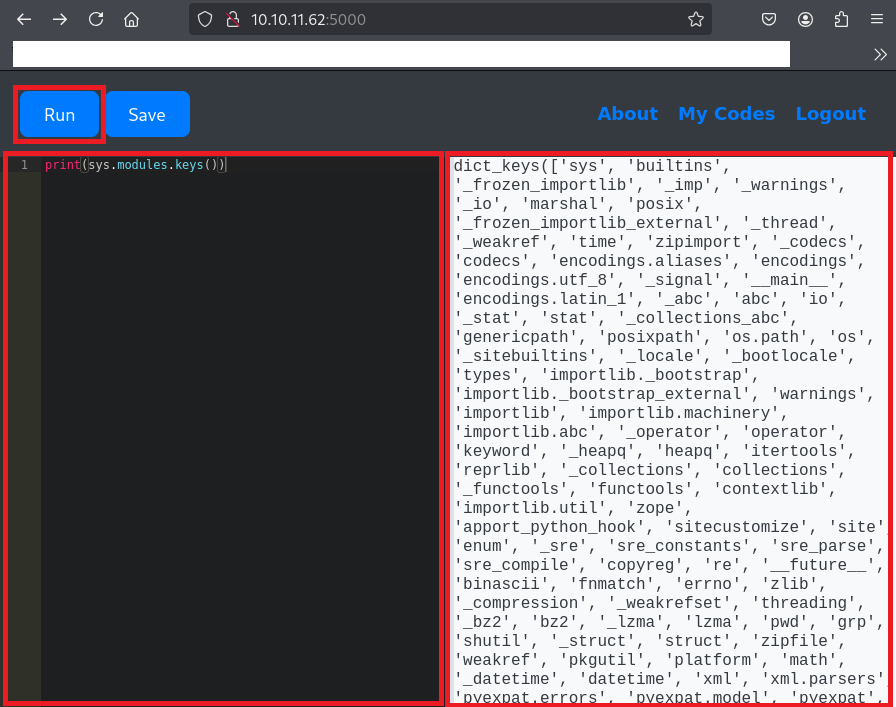Click the browser forward arrow
This screenshot has height=707, width=896.
click(x=60, y=19)
